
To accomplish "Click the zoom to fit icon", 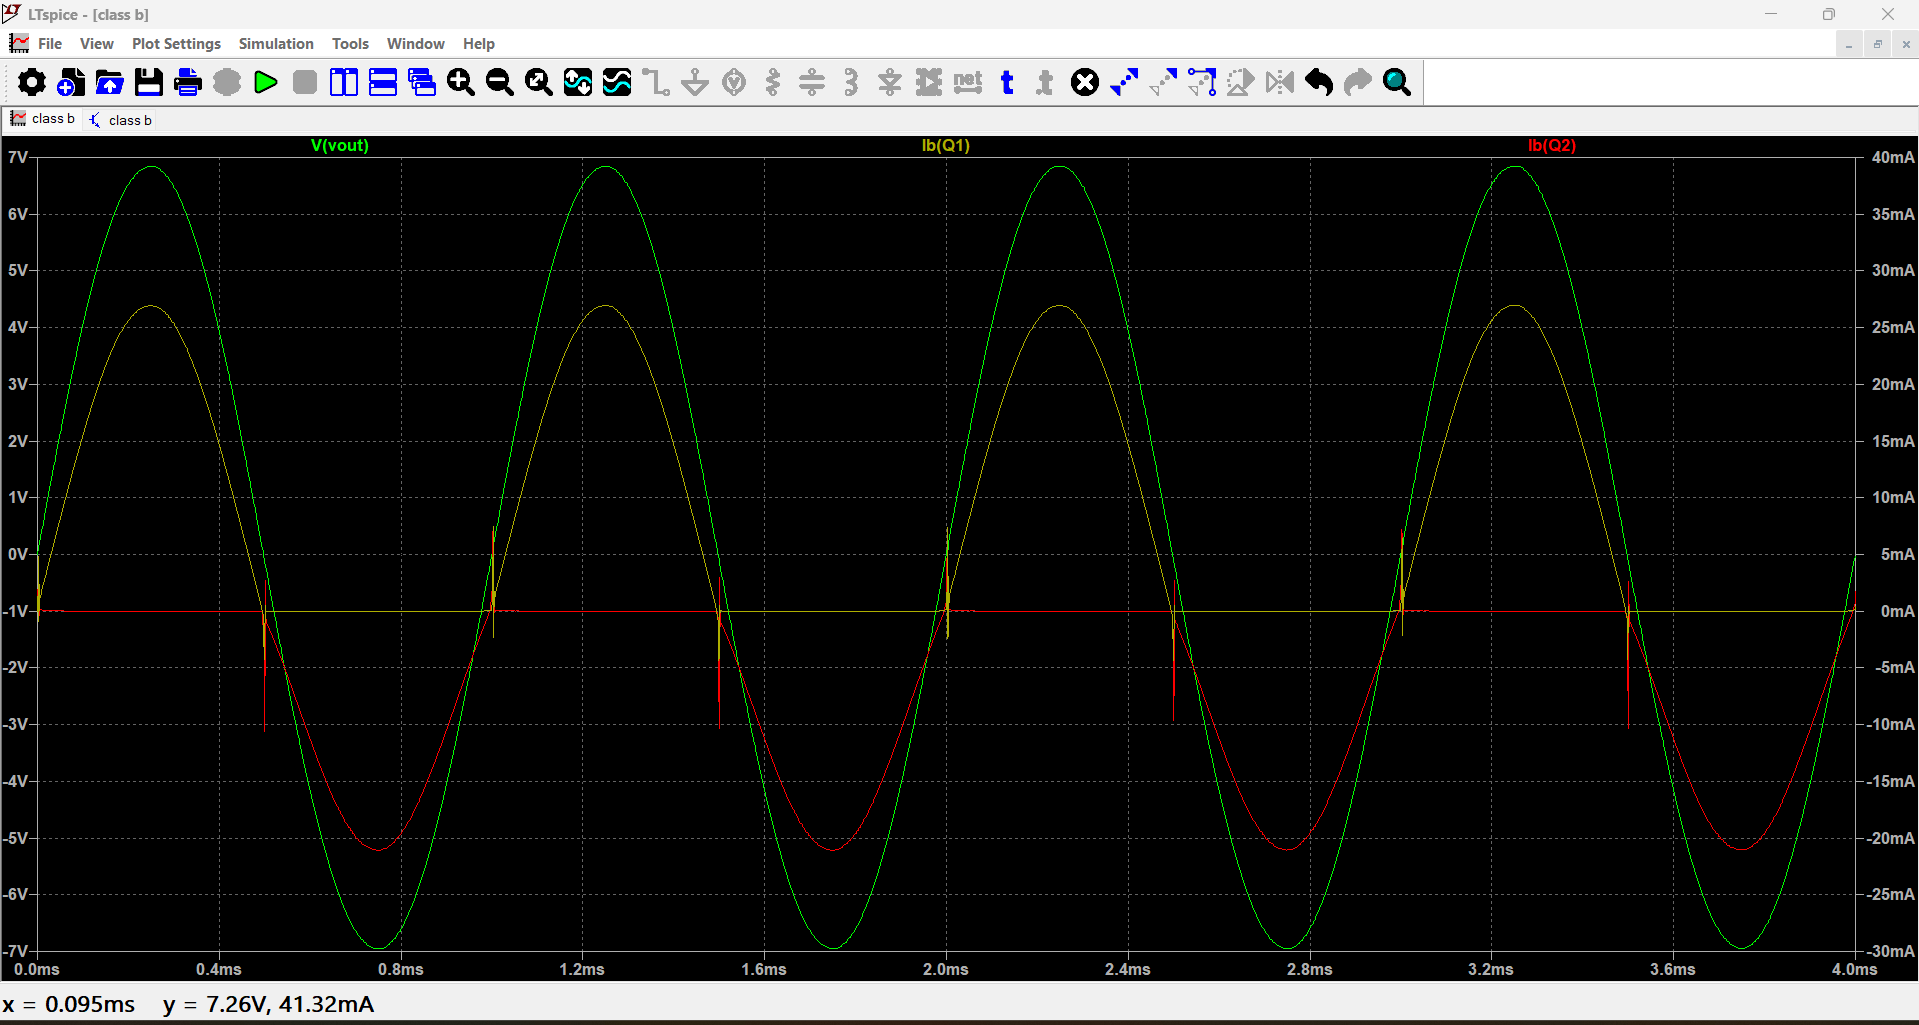I will point(539,82).
